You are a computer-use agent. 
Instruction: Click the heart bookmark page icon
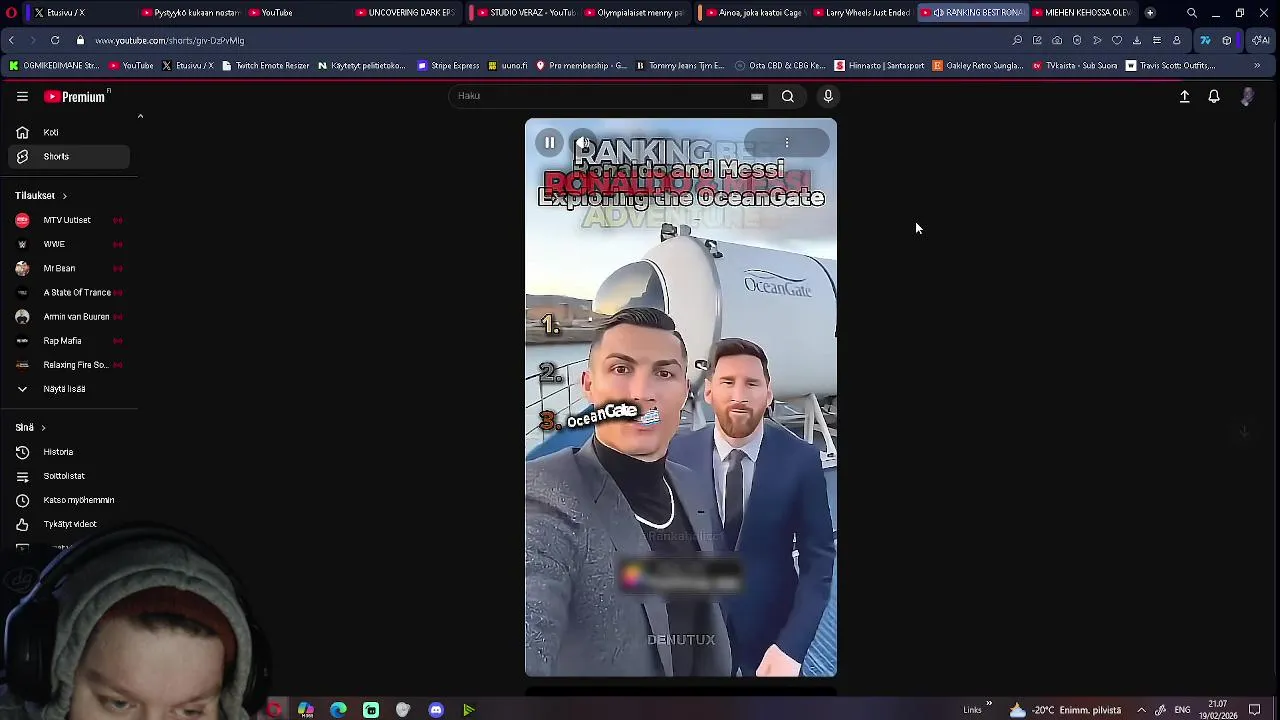(1117, 41)
